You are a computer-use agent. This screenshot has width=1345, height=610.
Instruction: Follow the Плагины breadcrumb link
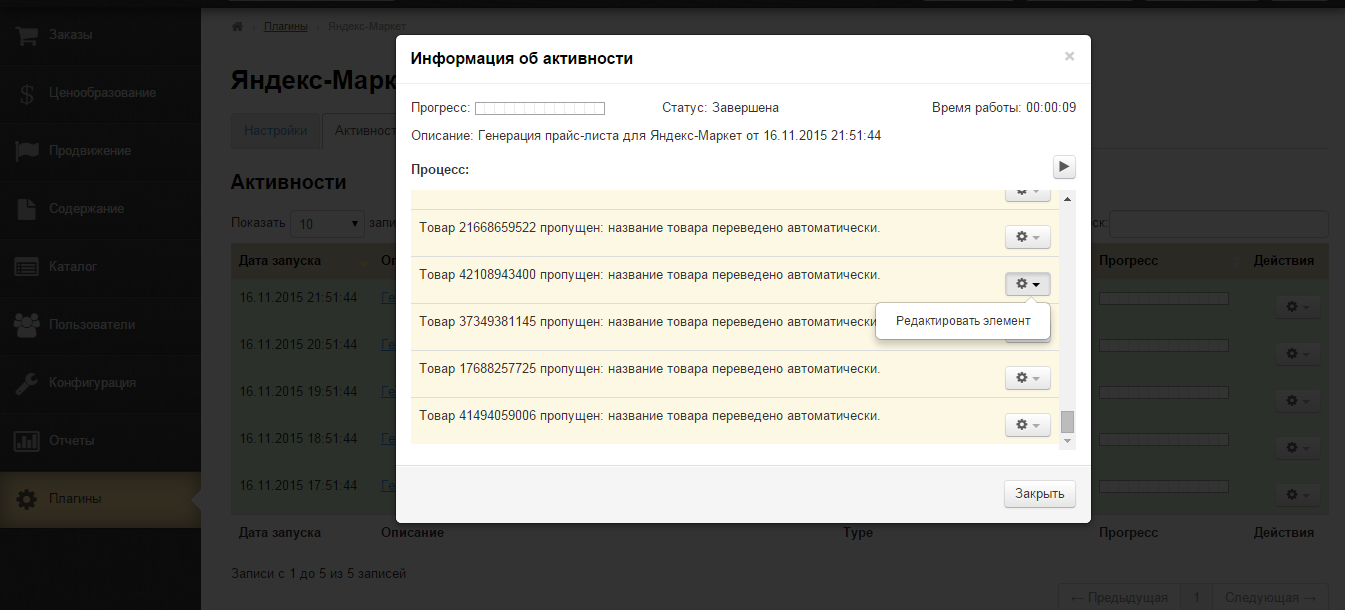pos(286,26)
